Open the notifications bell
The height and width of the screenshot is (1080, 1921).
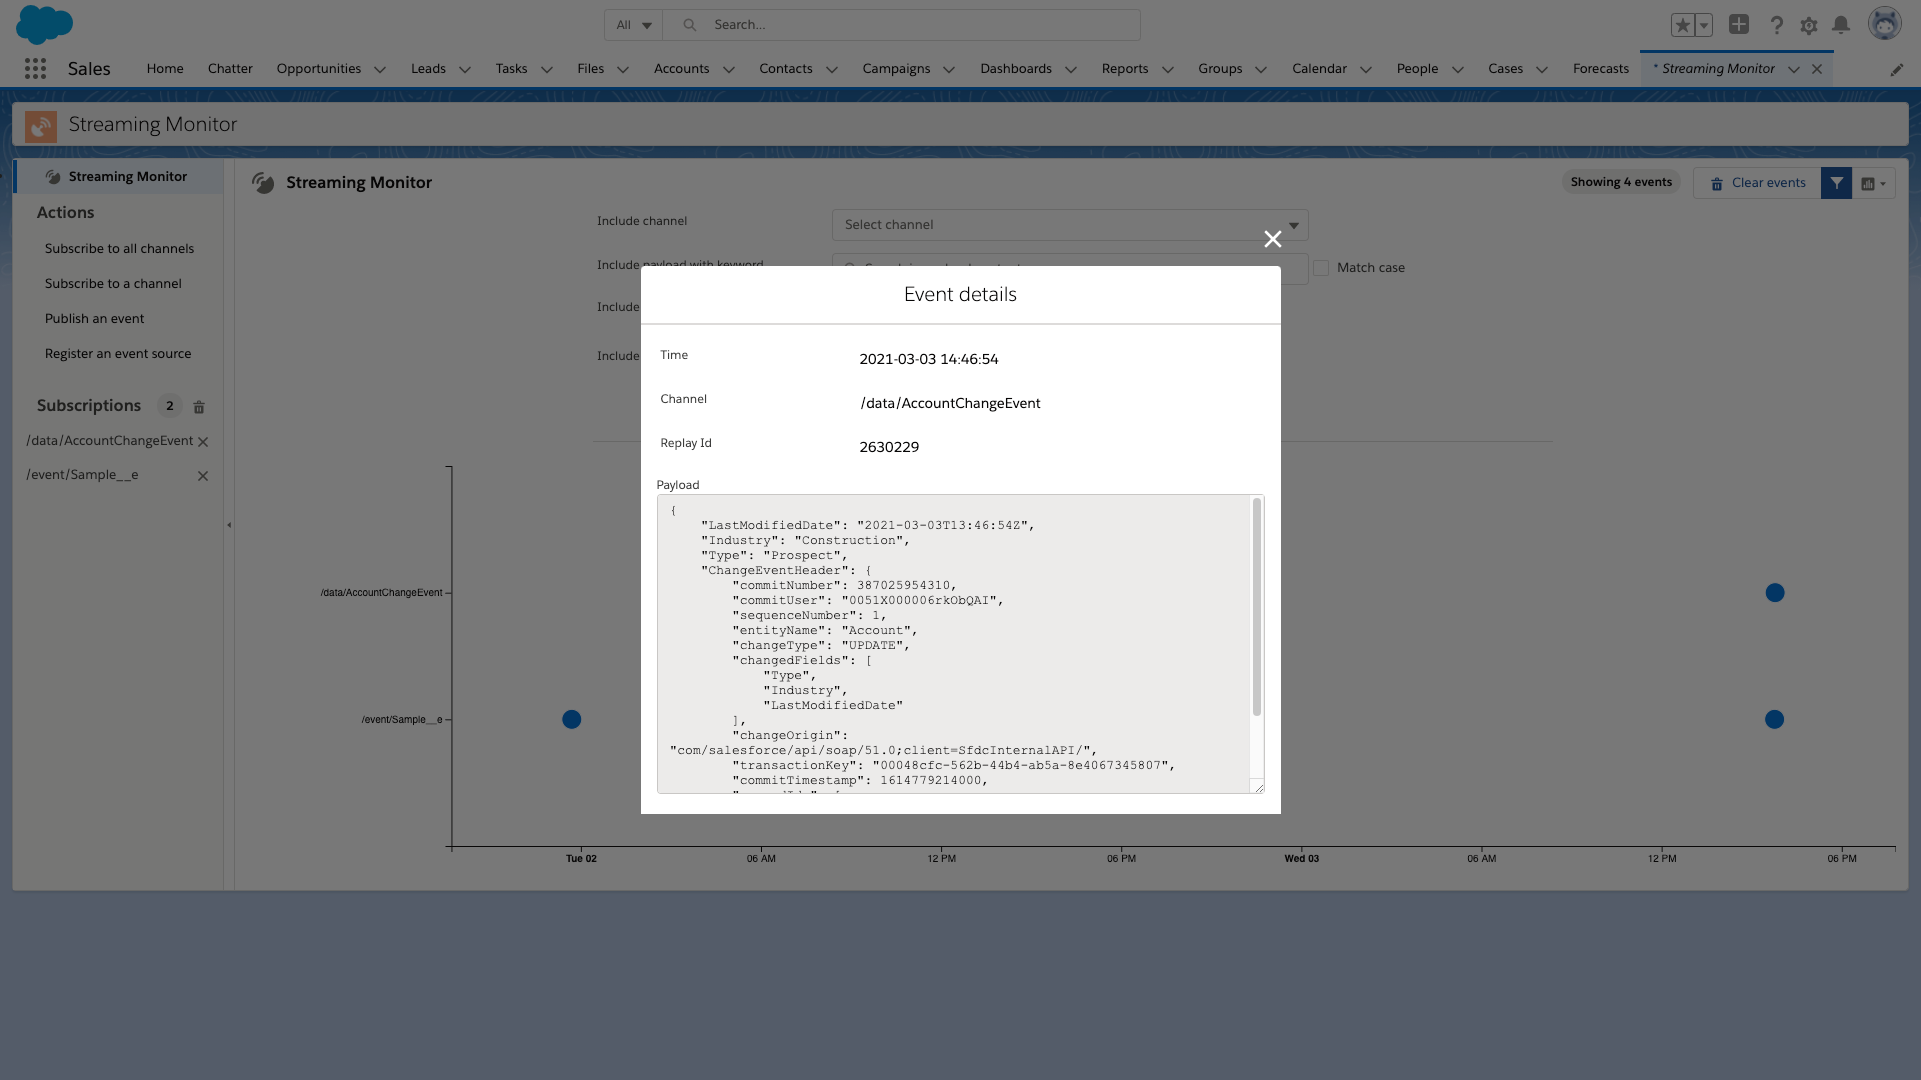click(1841, 25)
